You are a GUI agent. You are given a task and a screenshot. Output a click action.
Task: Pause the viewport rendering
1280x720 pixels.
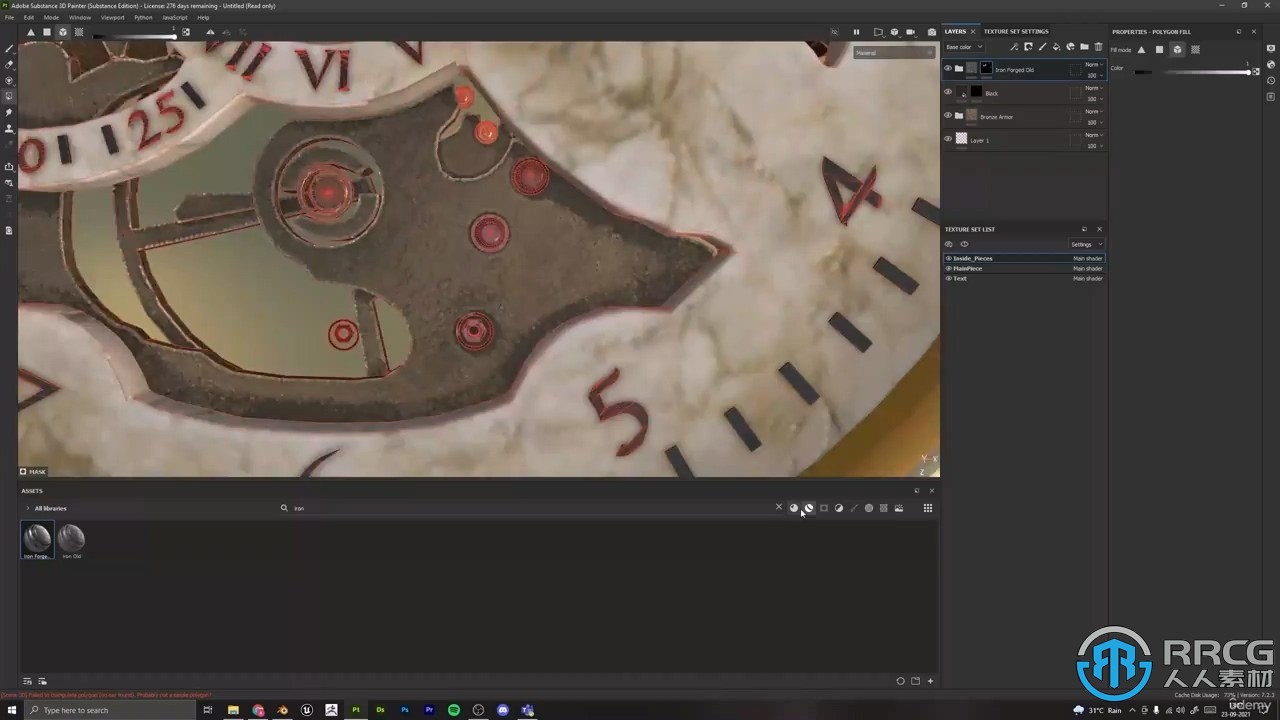856,32
